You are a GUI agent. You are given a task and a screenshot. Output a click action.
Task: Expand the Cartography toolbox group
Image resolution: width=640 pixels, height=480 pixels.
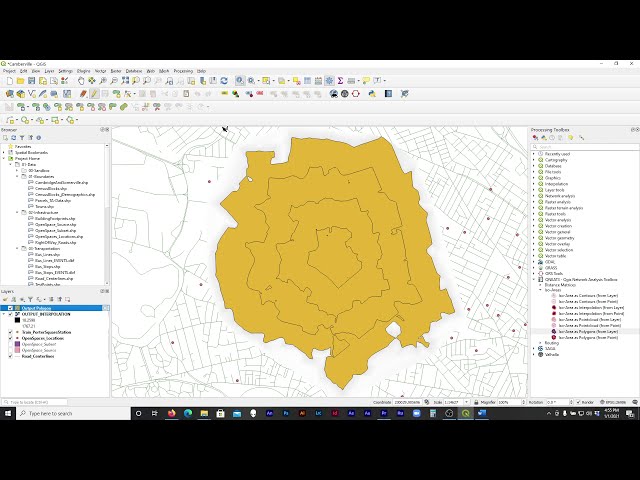533,160
